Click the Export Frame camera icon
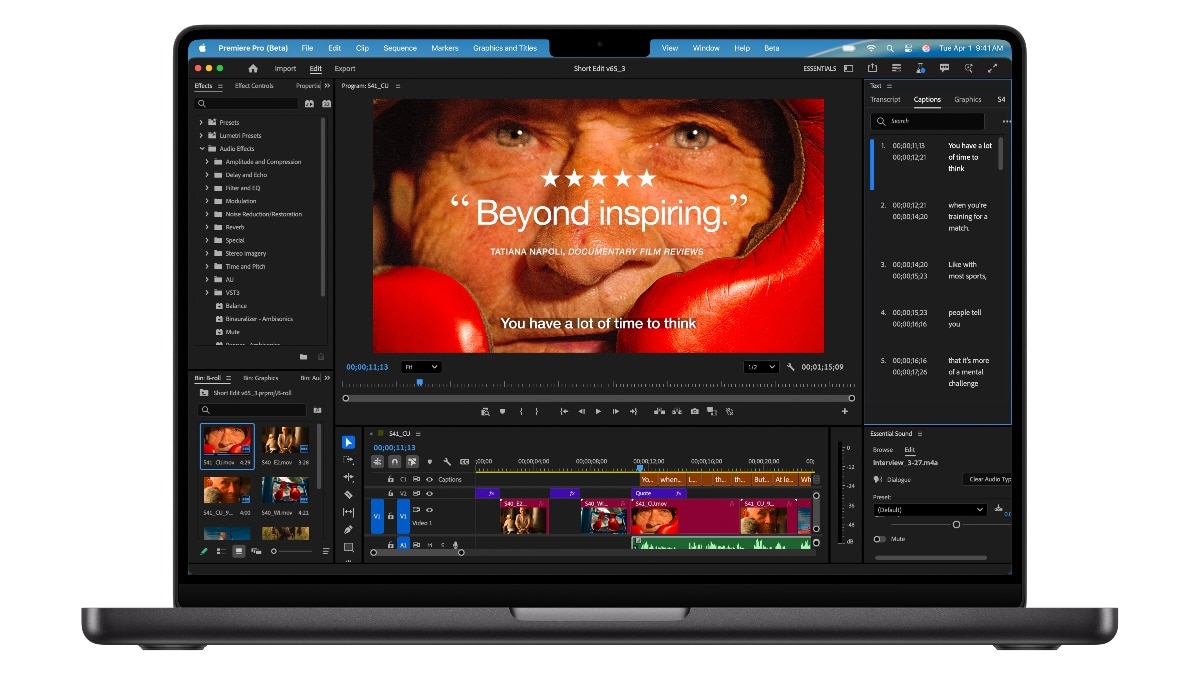The height and width of the screenshot is (675, 1200). [x=693, y=411]
